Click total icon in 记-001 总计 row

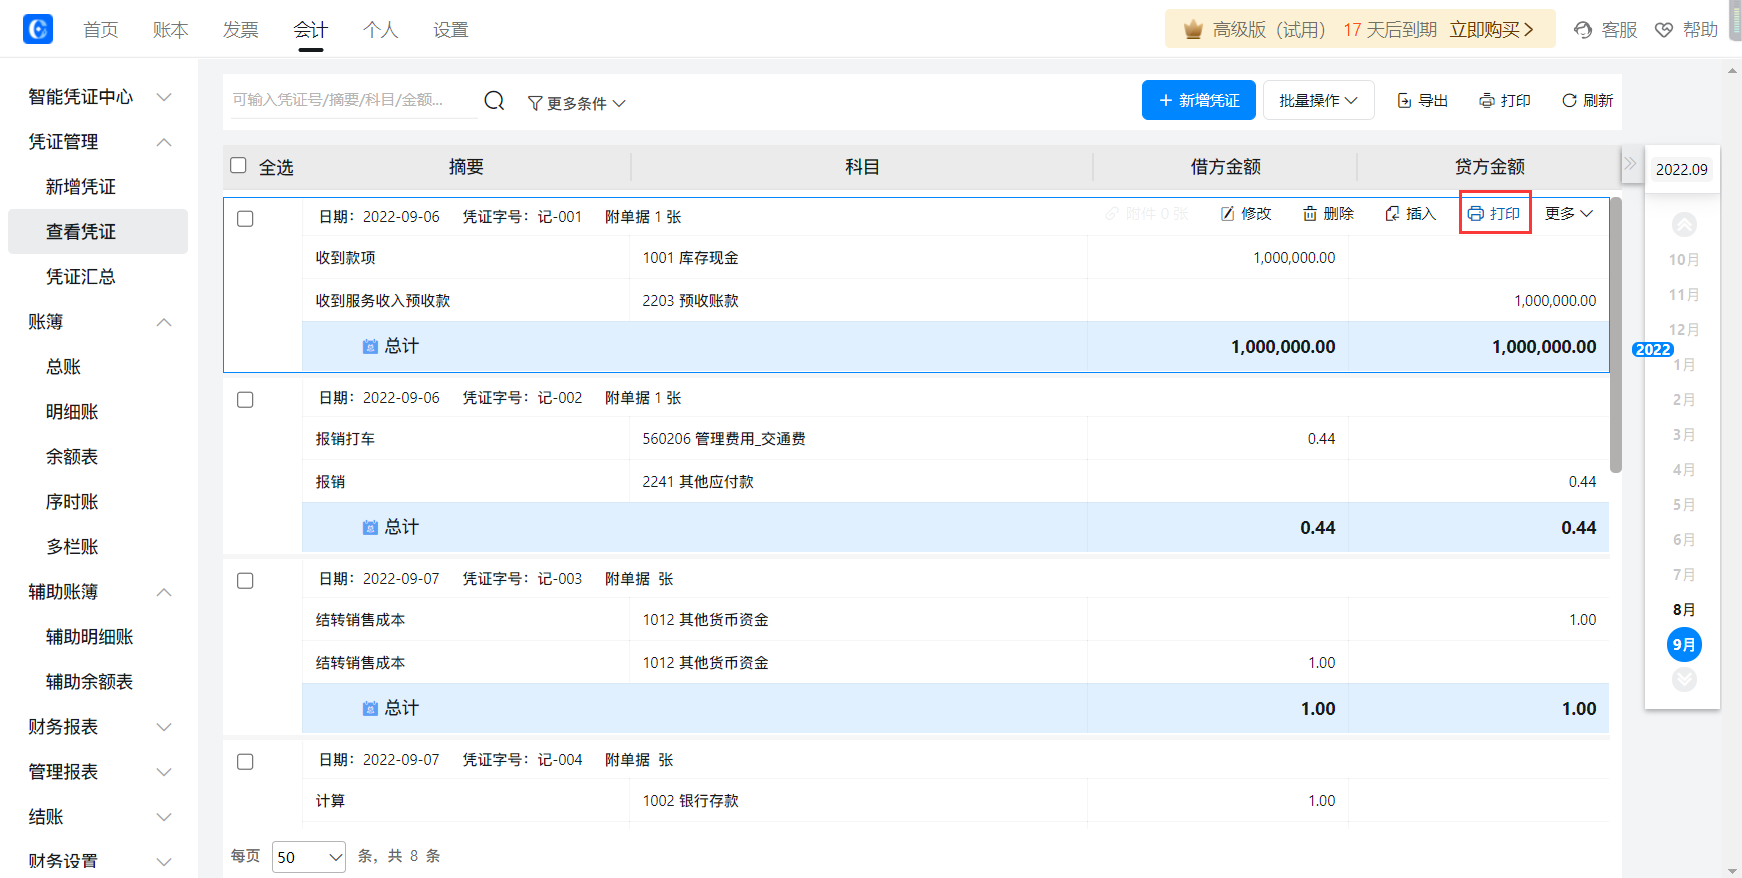(370, 346)
